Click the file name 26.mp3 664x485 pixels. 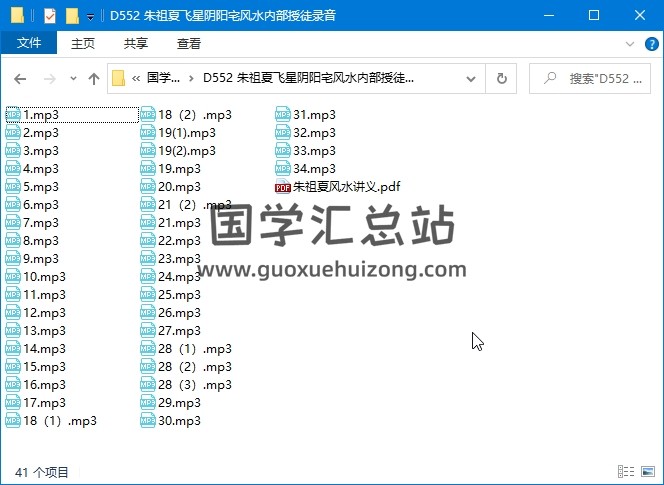(x=180, y=313)
